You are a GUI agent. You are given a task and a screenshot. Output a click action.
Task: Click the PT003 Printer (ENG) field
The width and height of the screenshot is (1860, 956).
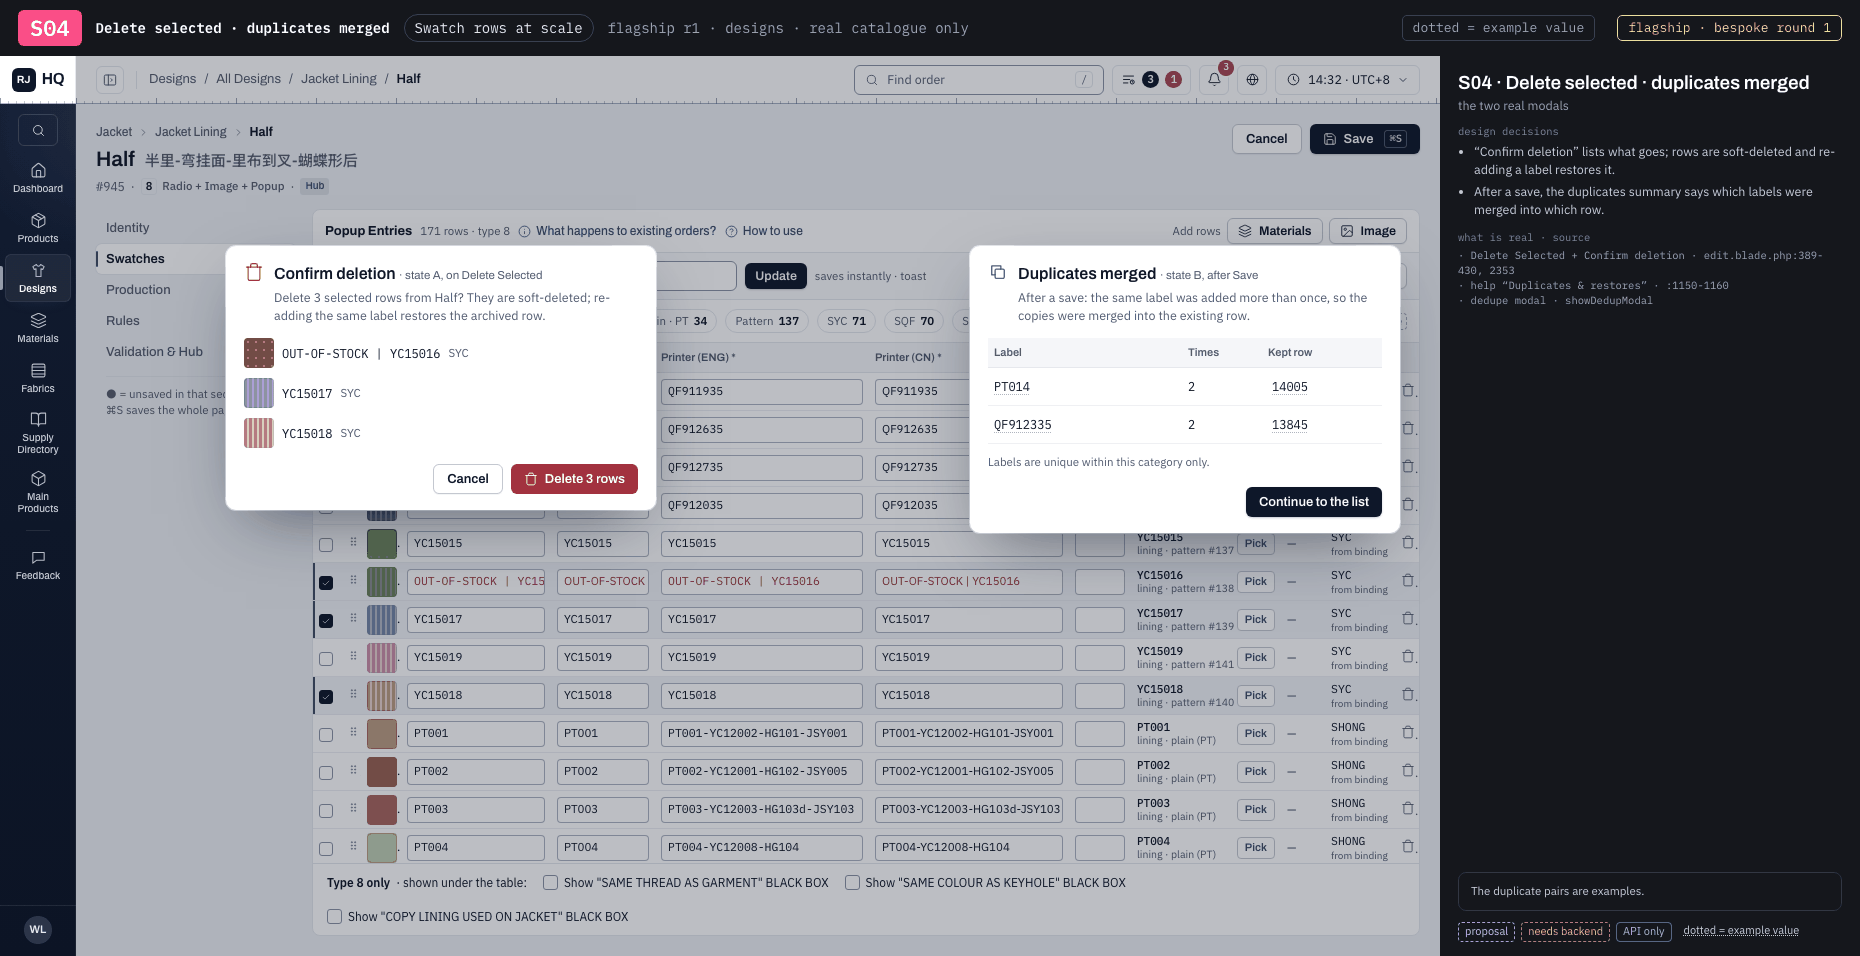click(762, 809)
